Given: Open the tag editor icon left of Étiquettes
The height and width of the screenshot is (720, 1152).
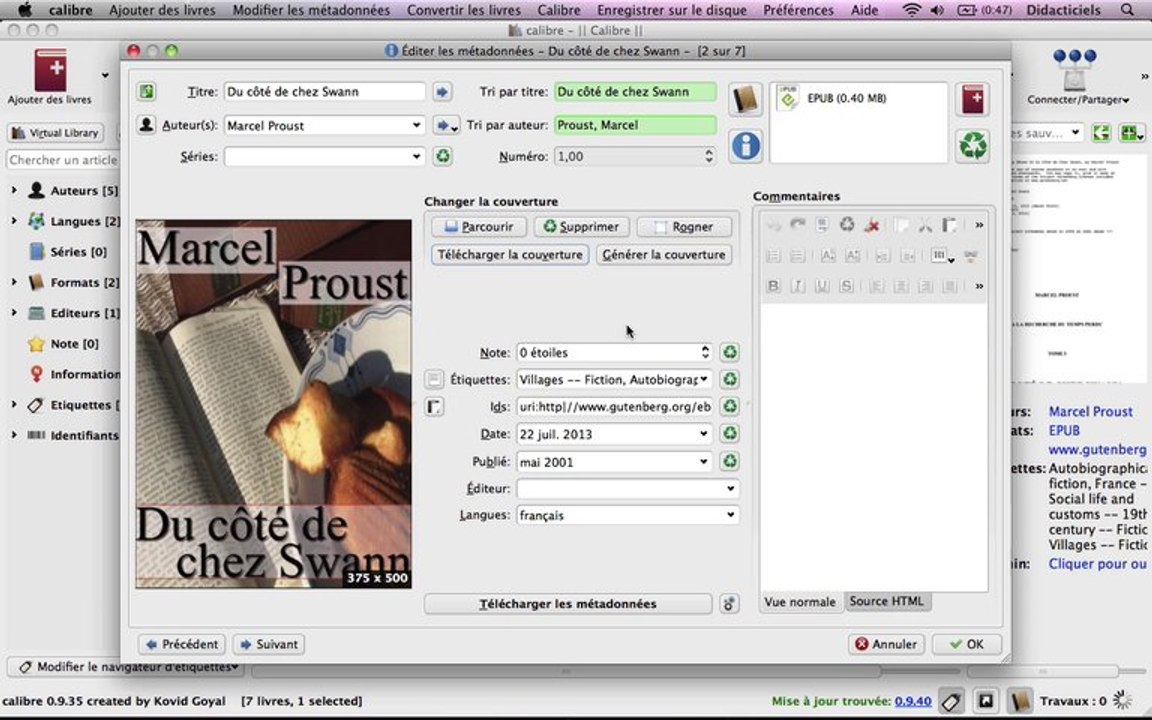Looking at the screenshot, I should [x=434, y=379].
